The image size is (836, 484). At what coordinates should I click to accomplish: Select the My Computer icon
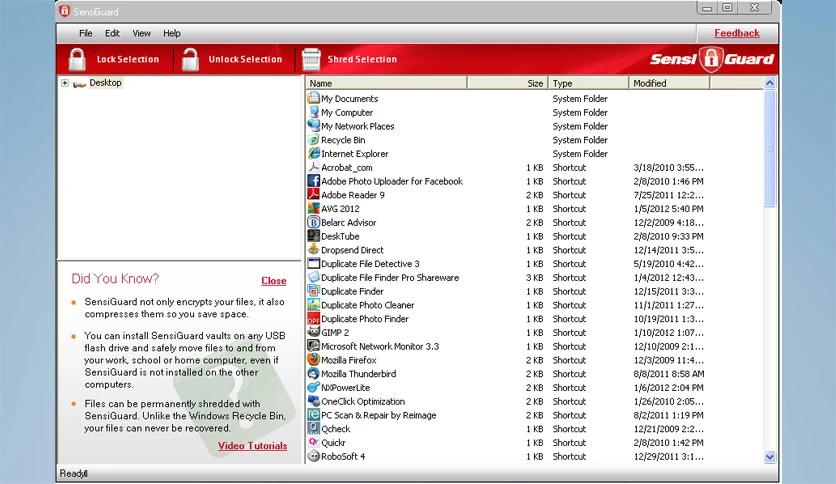tap(314, 112)
